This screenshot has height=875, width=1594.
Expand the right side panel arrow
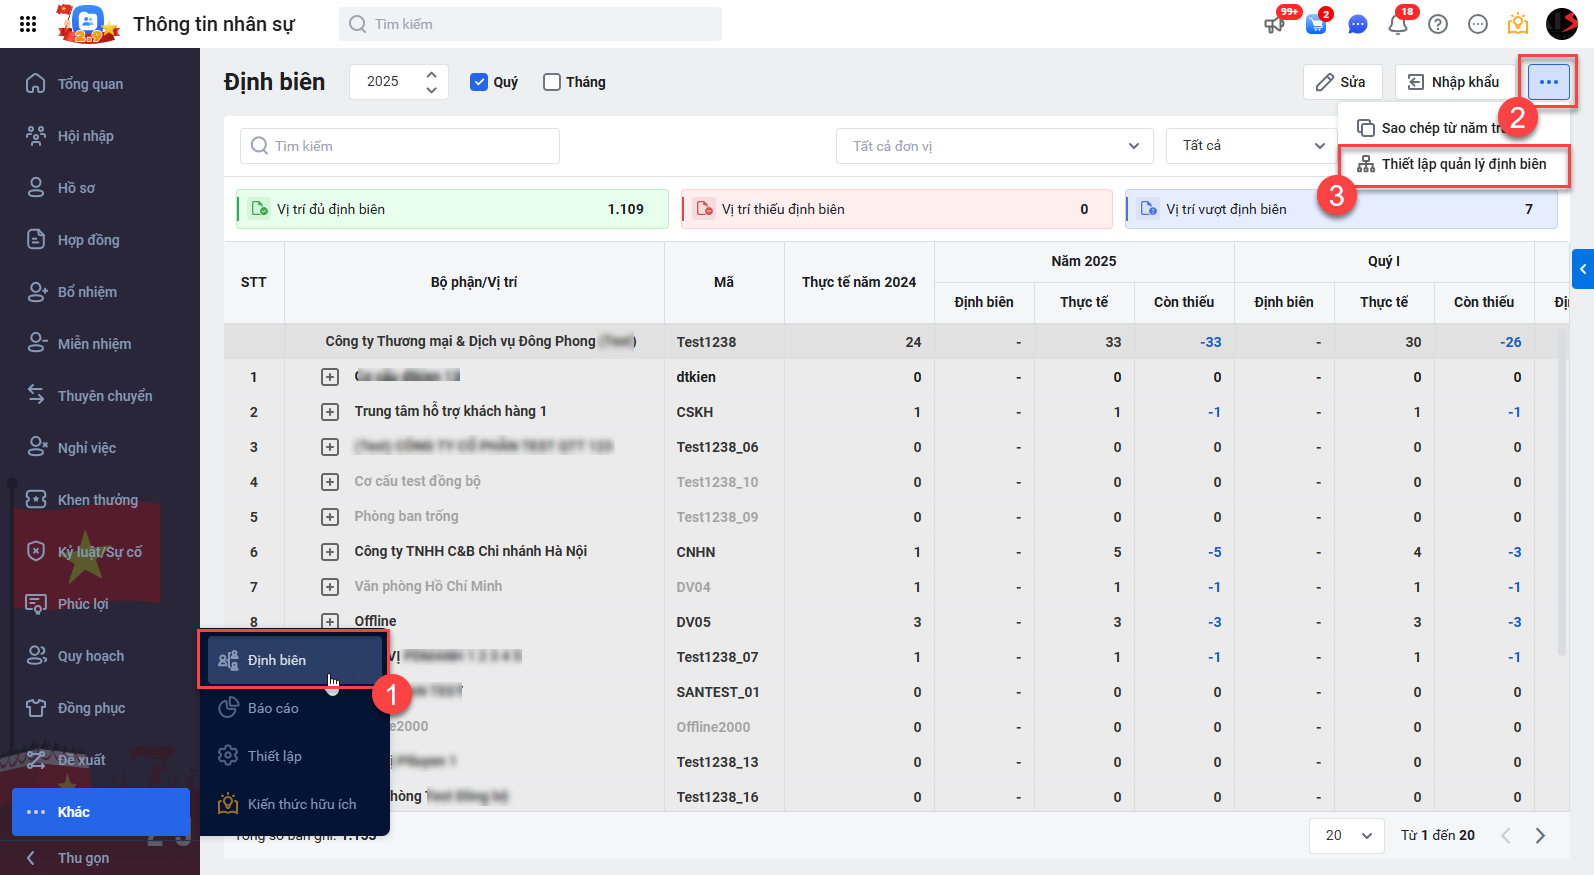(x=1582, y=269)
